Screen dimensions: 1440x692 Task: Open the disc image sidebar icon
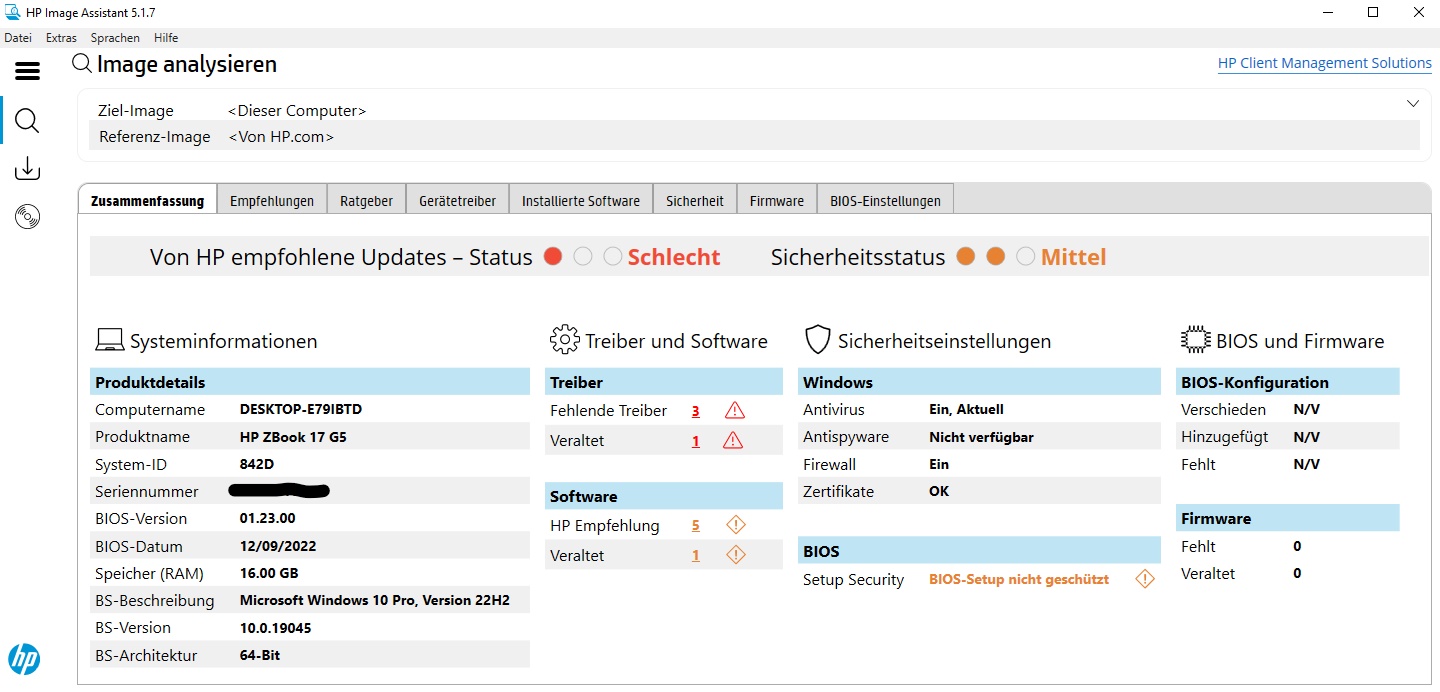point(27,216)
